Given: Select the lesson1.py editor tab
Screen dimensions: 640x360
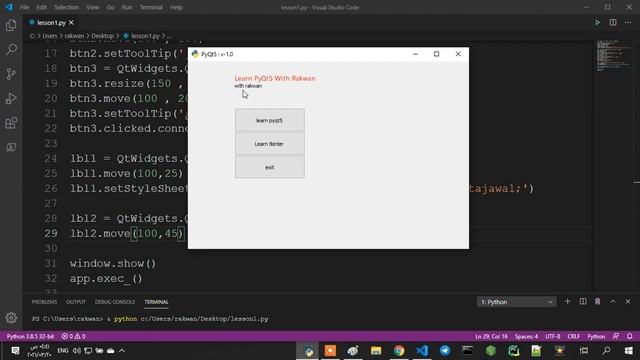Looking at the screenshot, I should click(x=51, y=23).
